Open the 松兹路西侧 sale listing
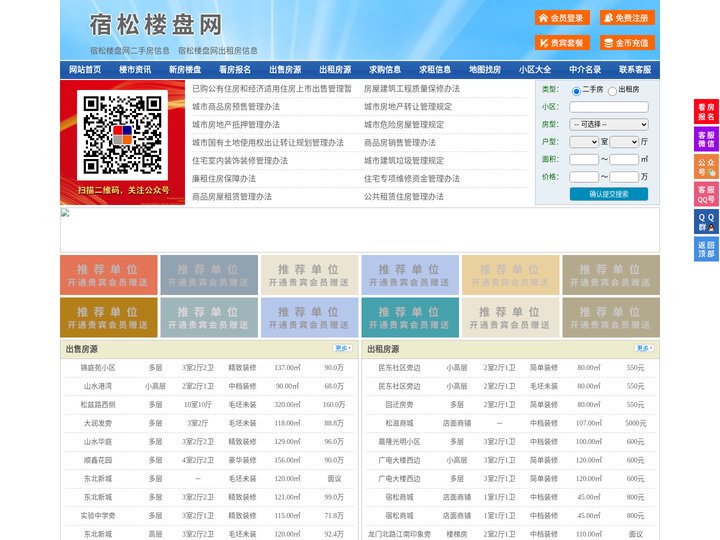This screenshot has width=720, height=540. (x=98, y=405)
